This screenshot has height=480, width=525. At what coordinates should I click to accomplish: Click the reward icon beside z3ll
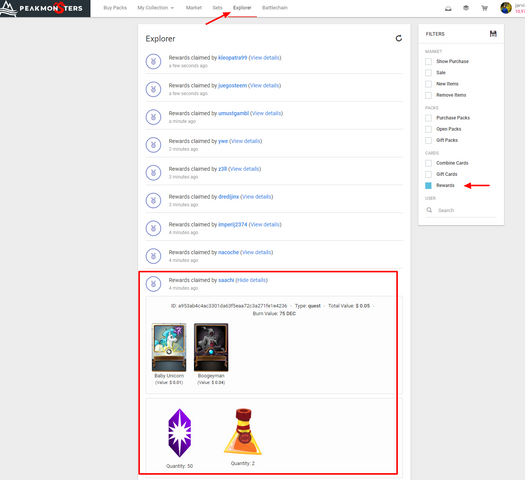click(153, 173)
